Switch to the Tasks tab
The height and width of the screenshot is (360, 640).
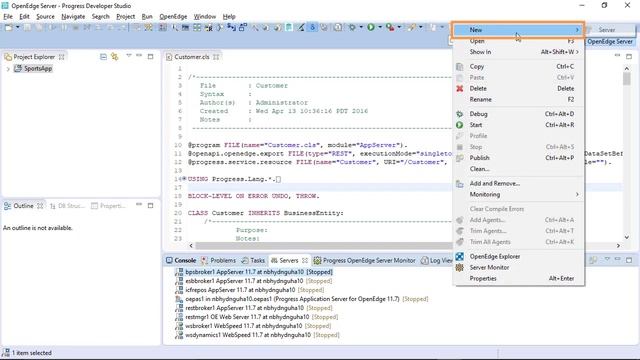(x=253, y=260)
